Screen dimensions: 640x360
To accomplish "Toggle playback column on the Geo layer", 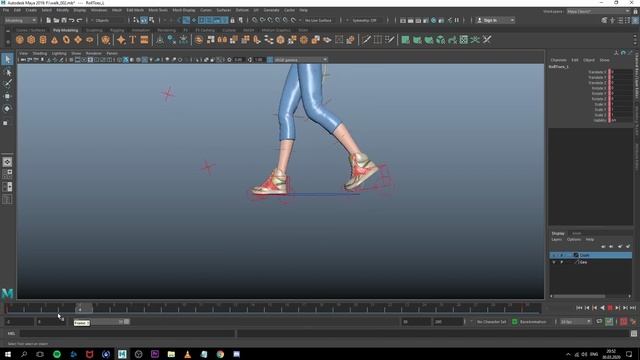I will (x=562, y=262).
